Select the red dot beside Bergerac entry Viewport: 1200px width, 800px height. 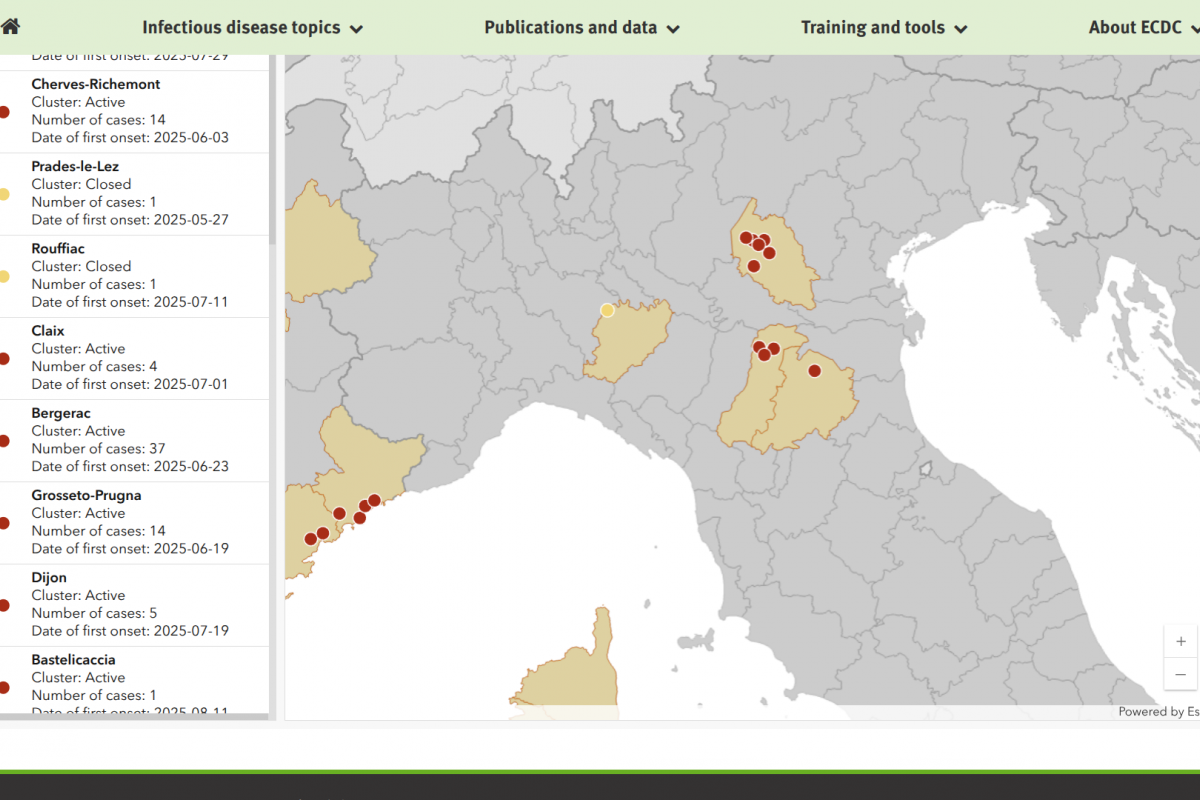4,441
